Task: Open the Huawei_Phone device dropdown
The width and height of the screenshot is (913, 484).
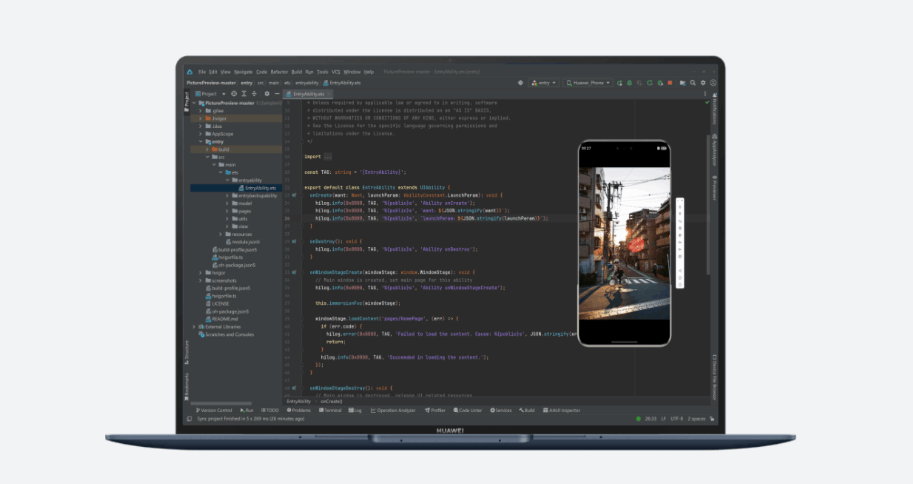Action: 588,83
